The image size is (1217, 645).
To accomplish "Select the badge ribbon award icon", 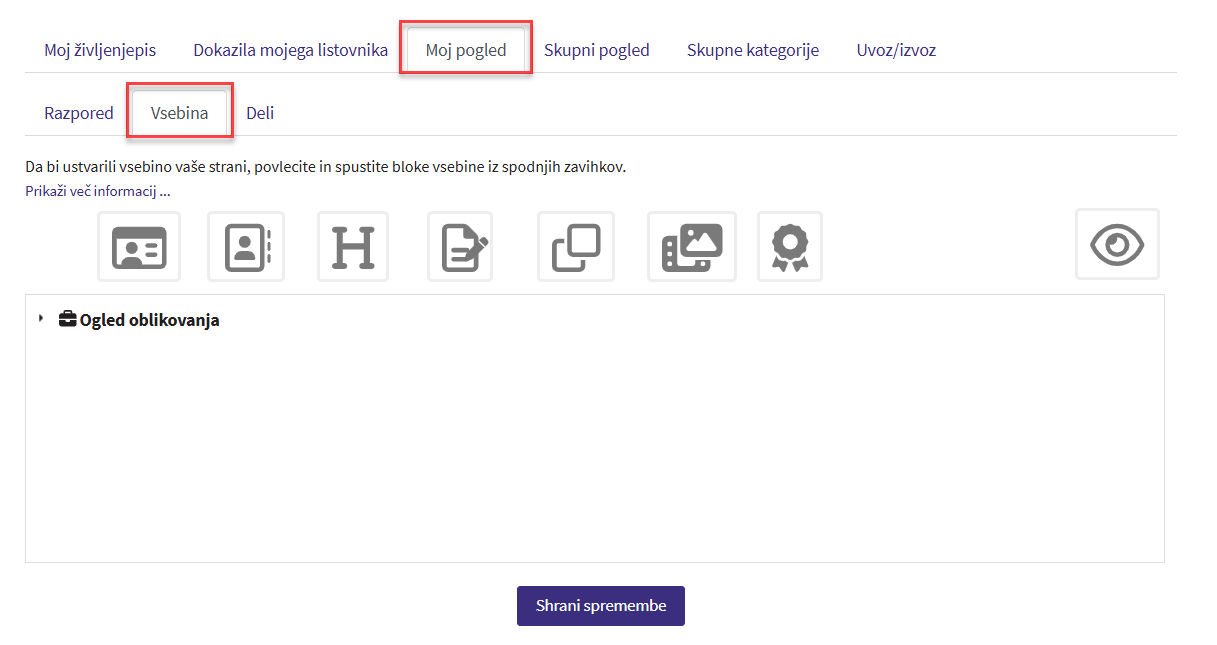I will [x=790, y=247].
